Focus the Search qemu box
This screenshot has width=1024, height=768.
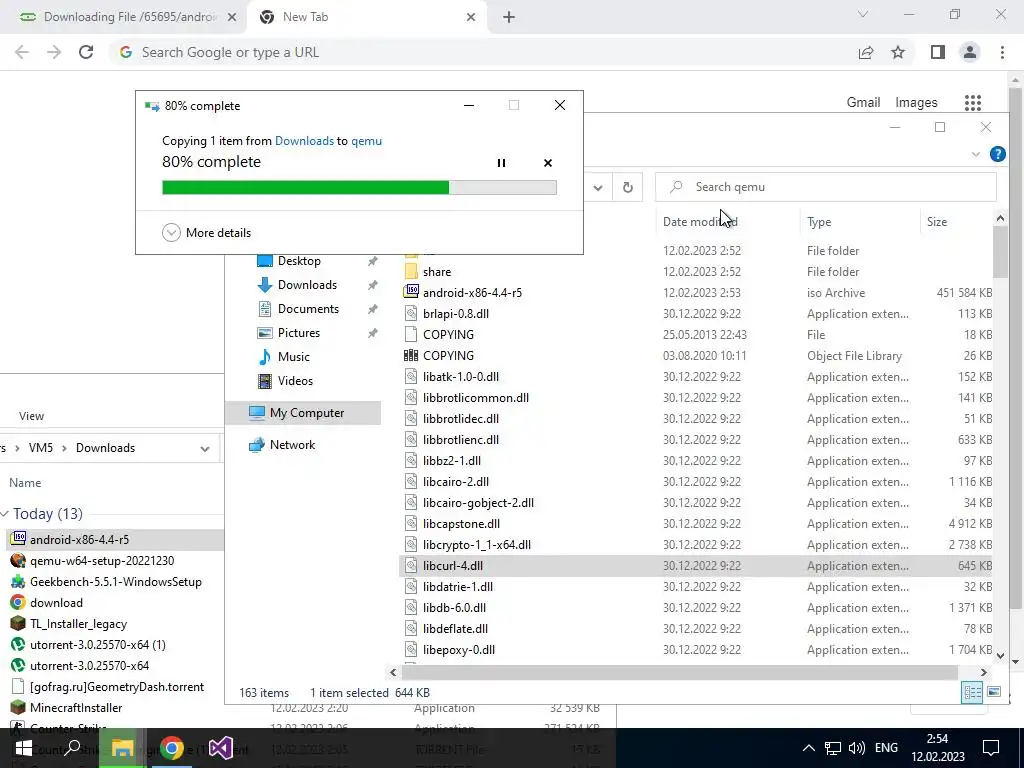pyautogui.click(x=826, y=187)
